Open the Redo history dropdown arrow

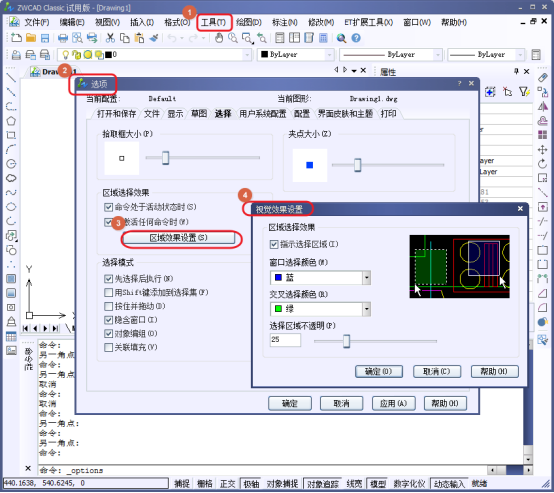(x=203, y=38)
